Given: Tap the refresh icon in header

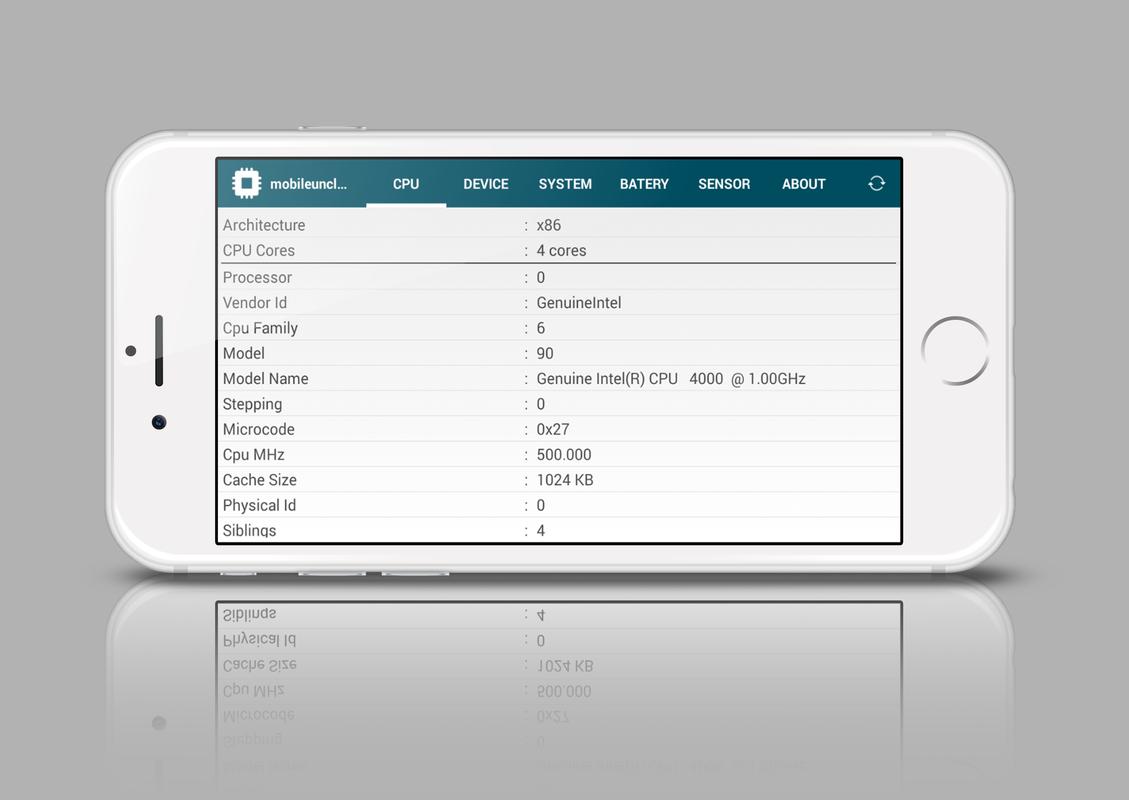Looking at the screenshot, I should tap(876, 184).
